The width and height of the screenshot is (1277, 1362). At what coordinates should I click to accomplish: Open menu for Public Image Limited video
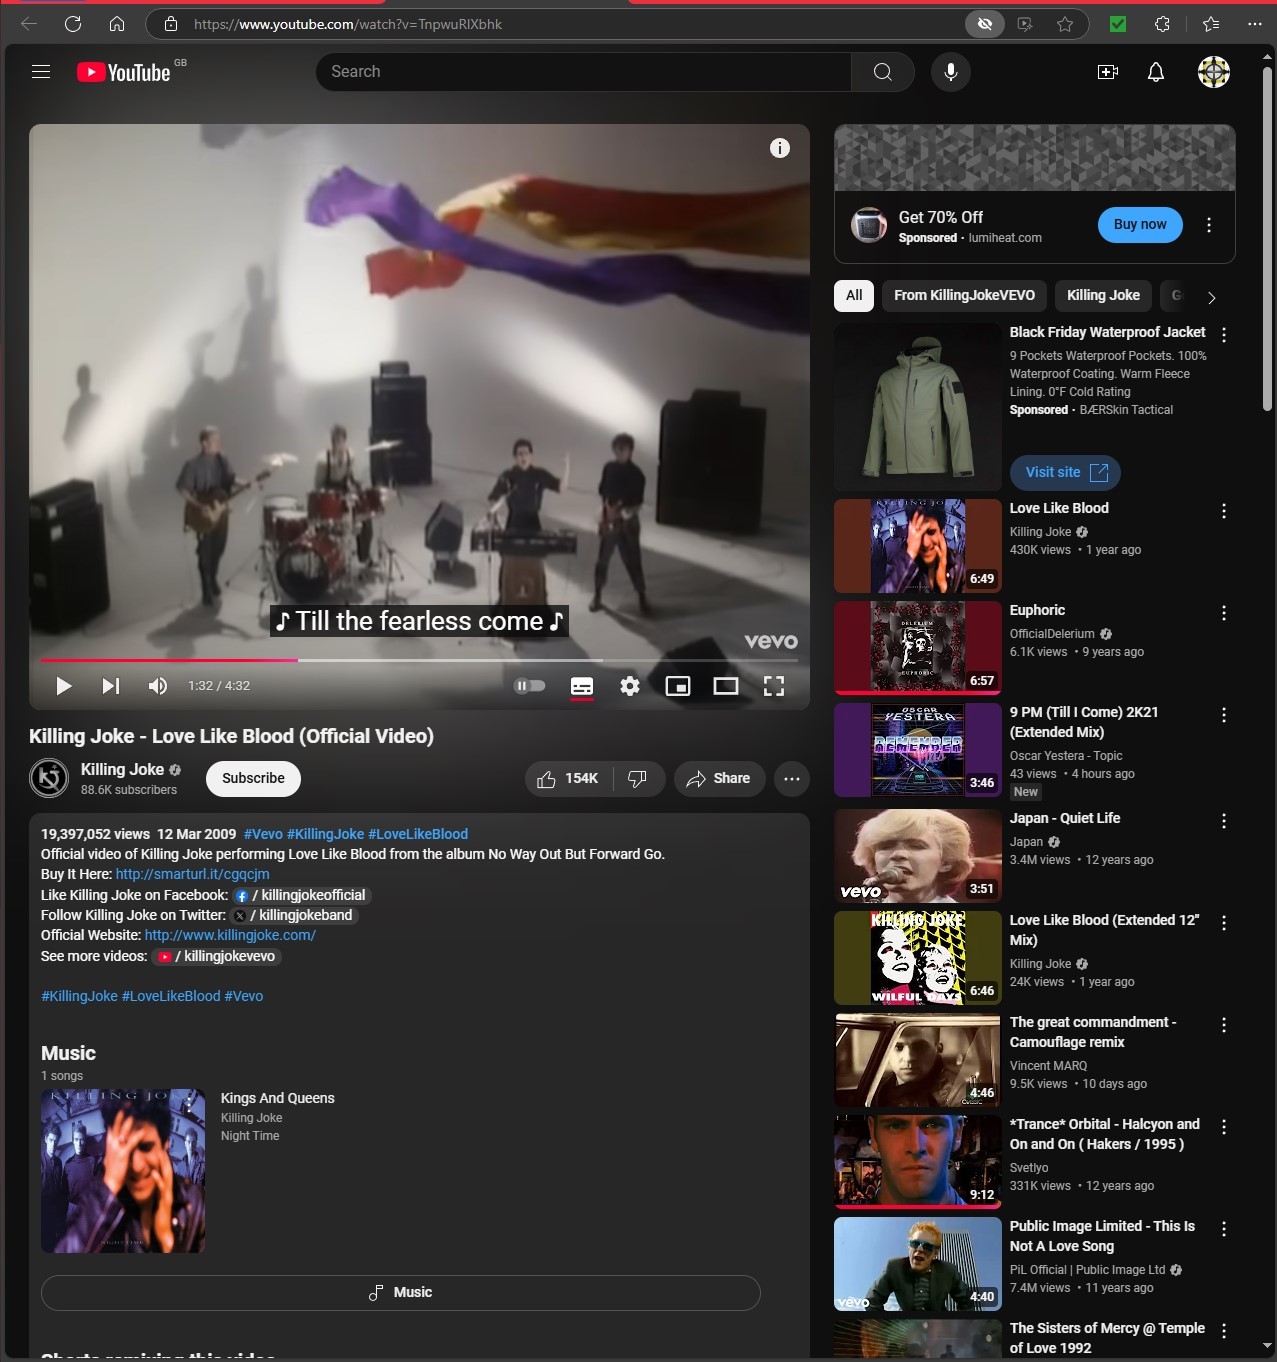click(x=1224, y=1229)
